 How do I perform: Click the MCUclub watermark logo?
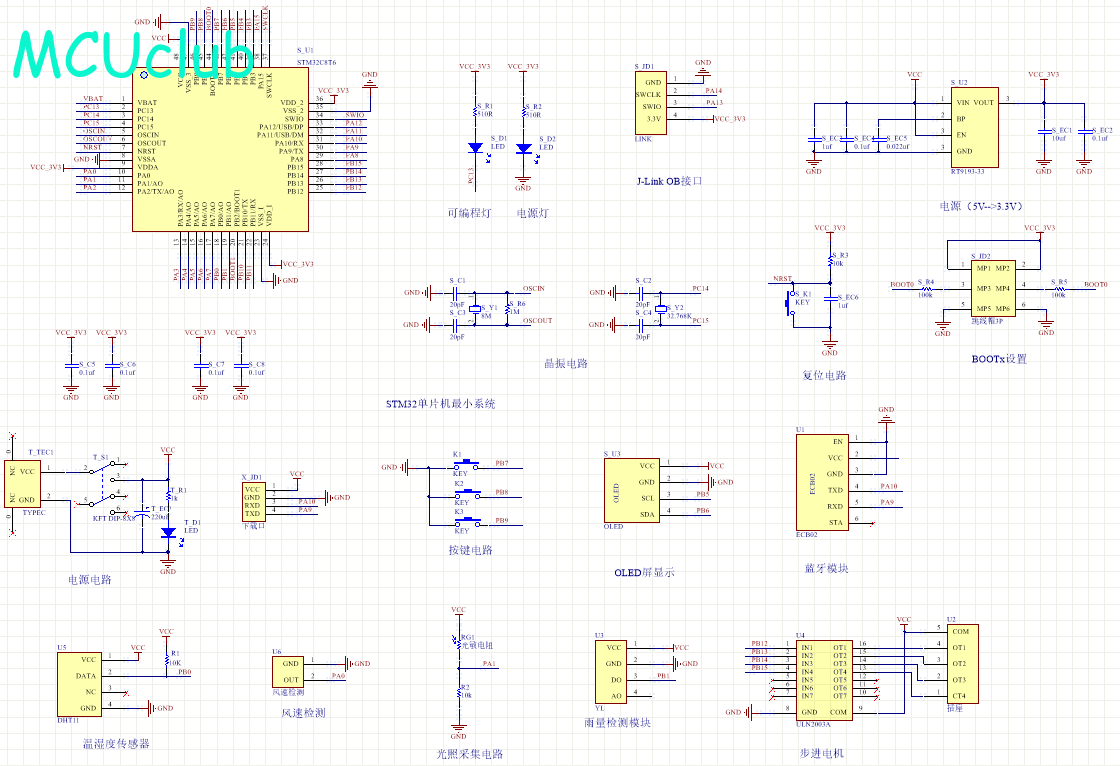click(x=134, y=54)
